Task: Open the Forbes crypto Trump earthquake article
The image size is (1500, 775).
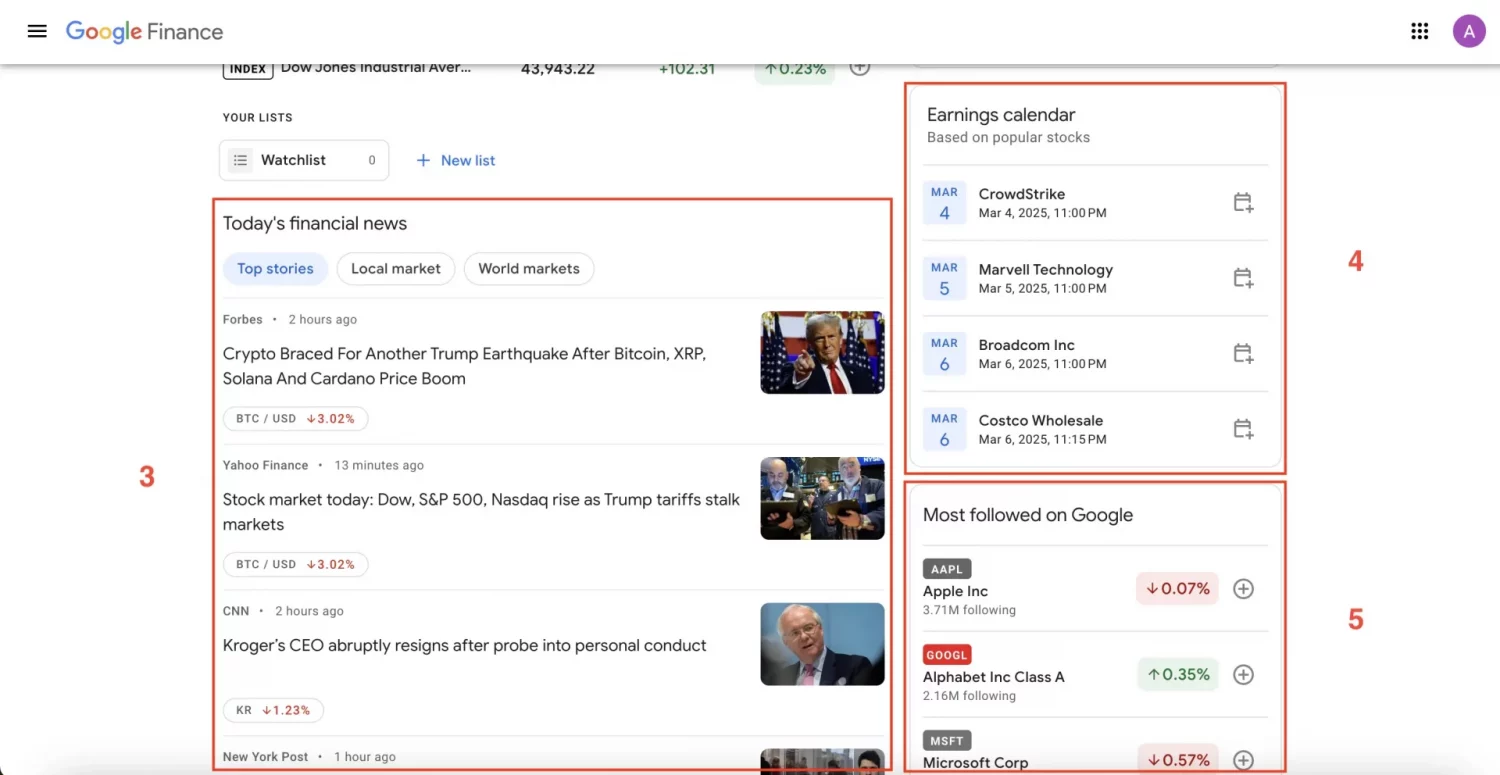Action: point(465,366)
